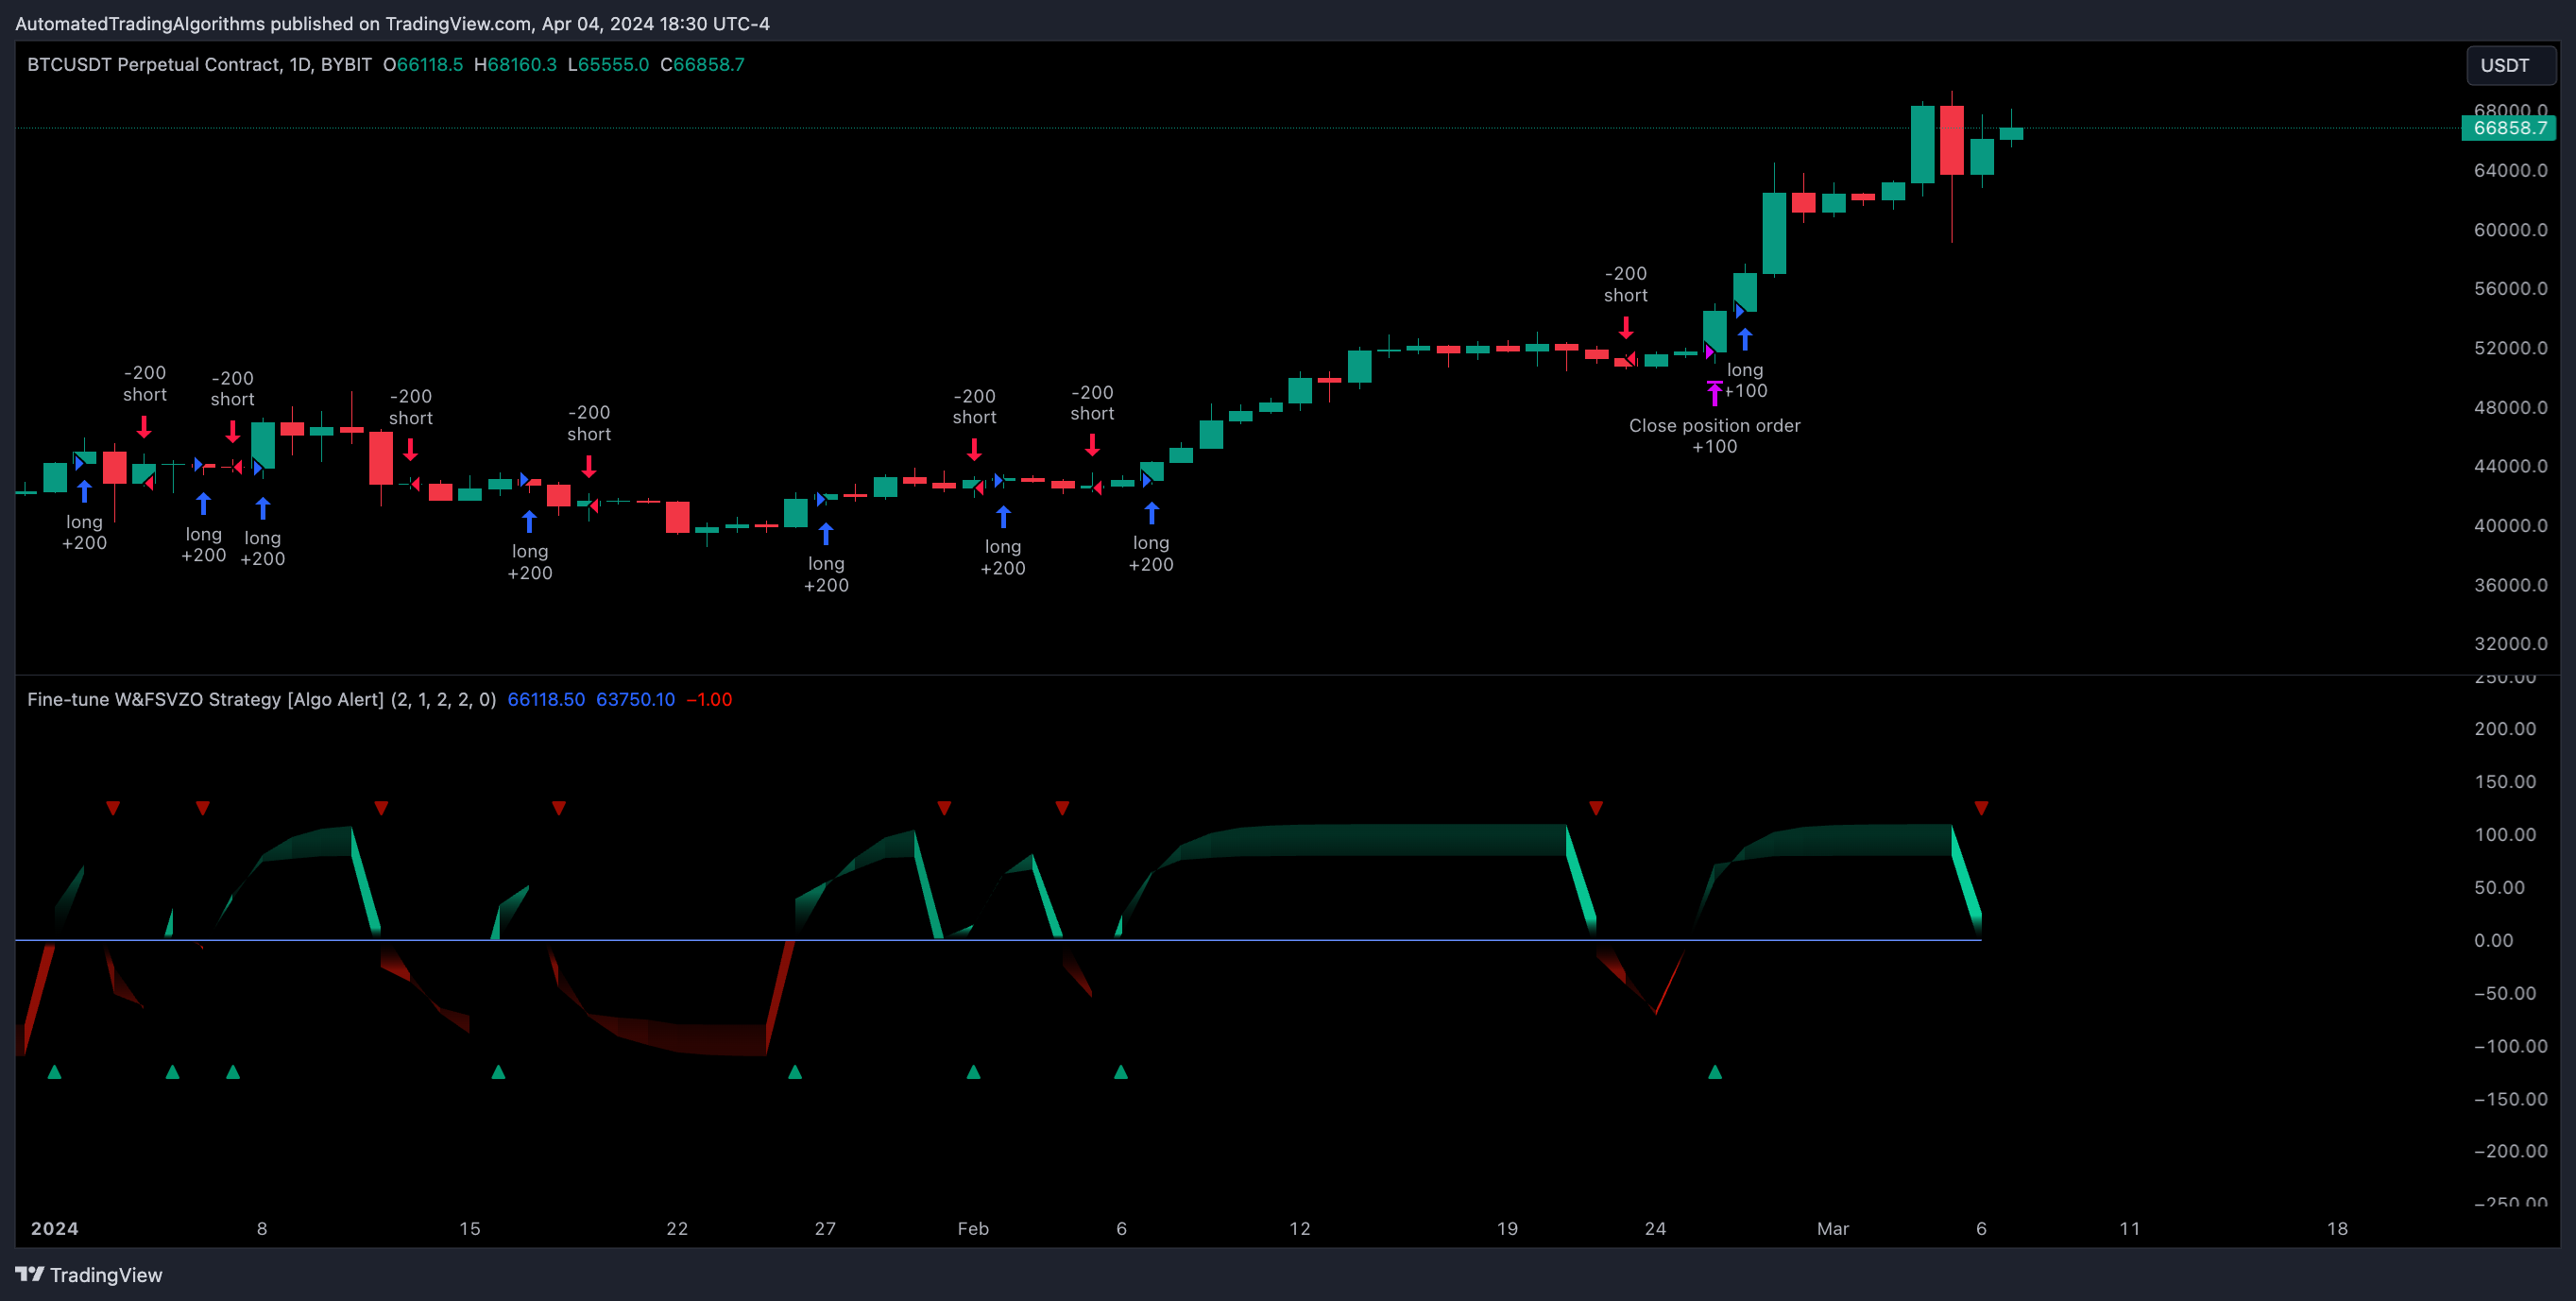
Task: Click the 22 date label on time axis
Action: 677,1229
